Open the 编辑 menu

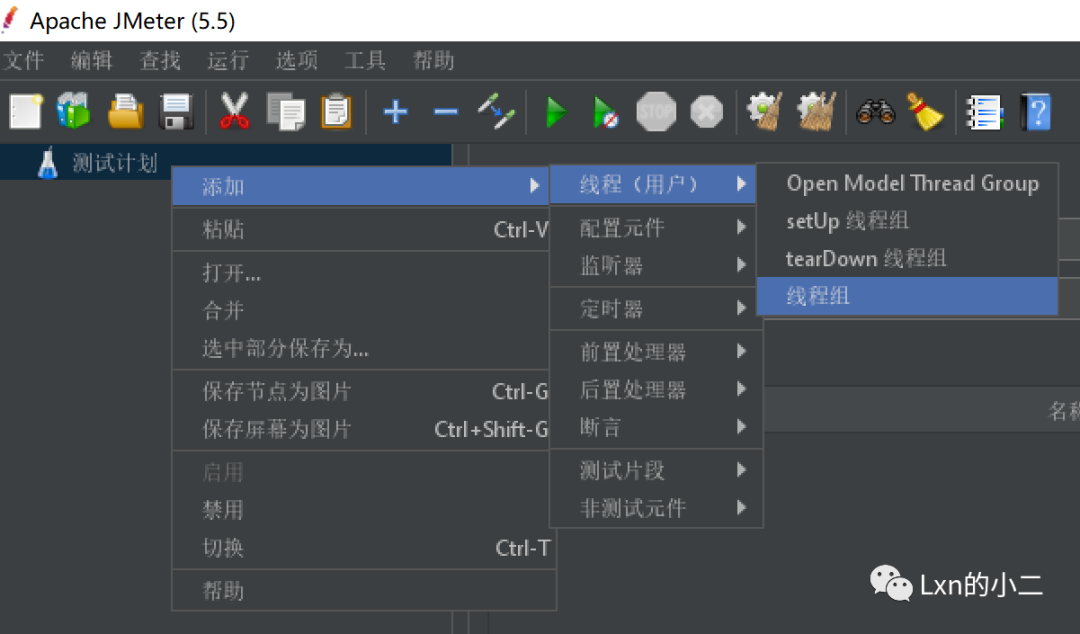(x=92, y=61)
